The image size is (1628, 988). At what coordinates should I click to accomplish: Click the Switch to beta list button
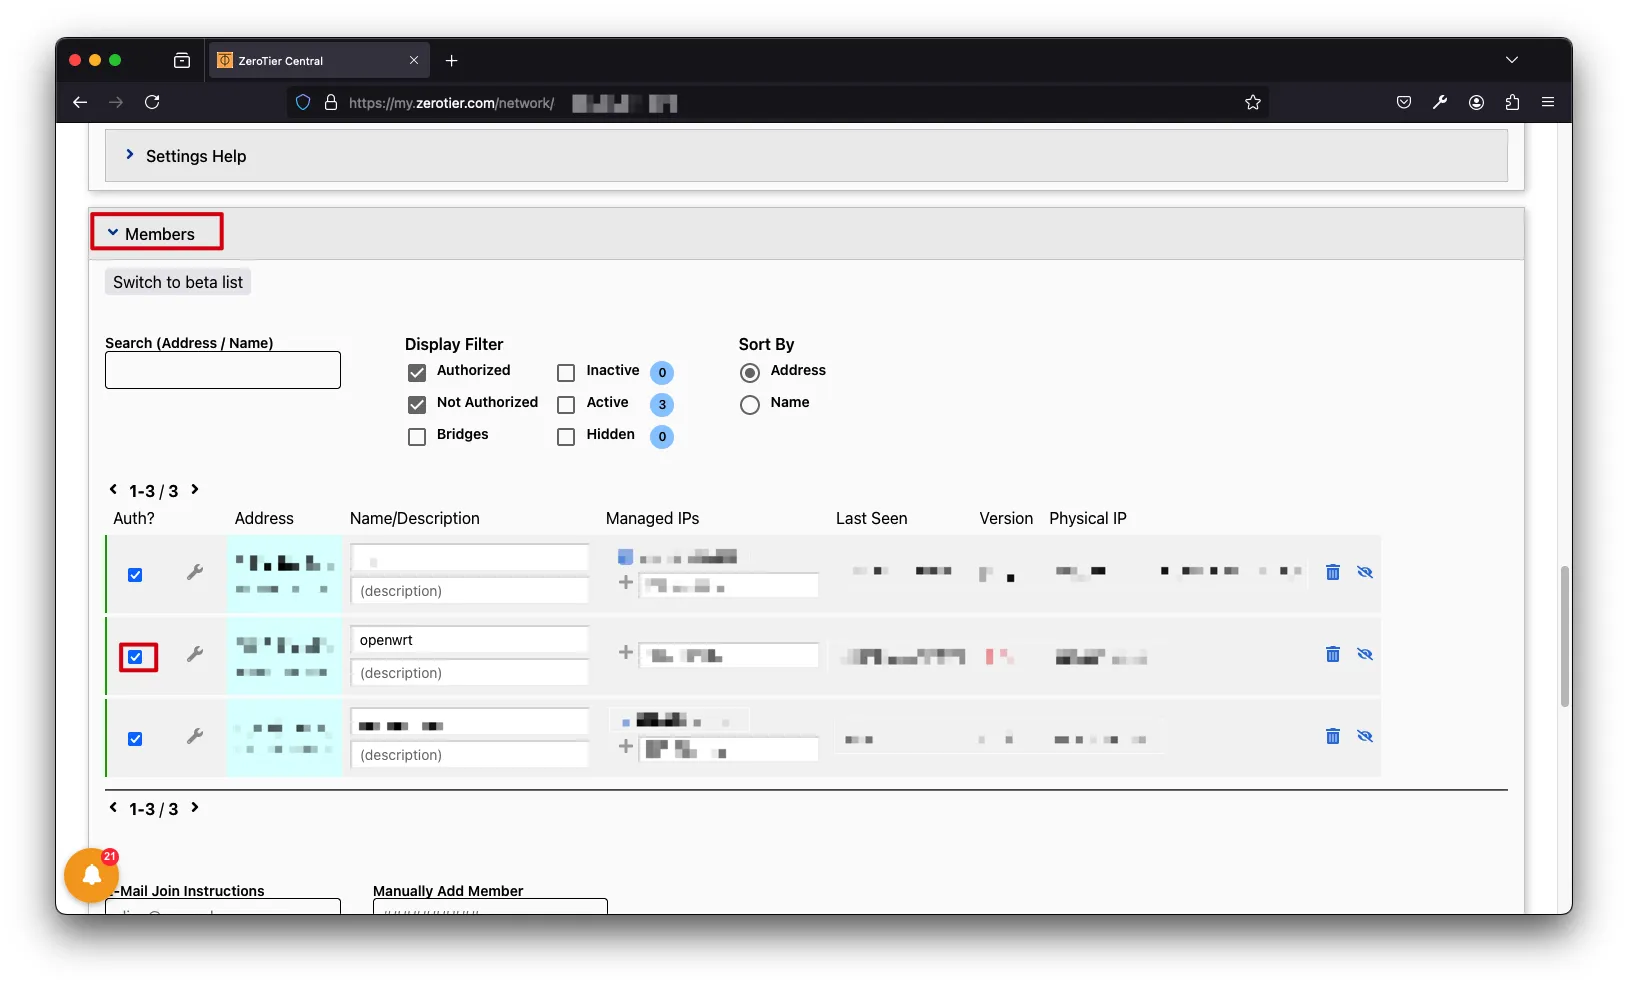[x=178, y=283]
